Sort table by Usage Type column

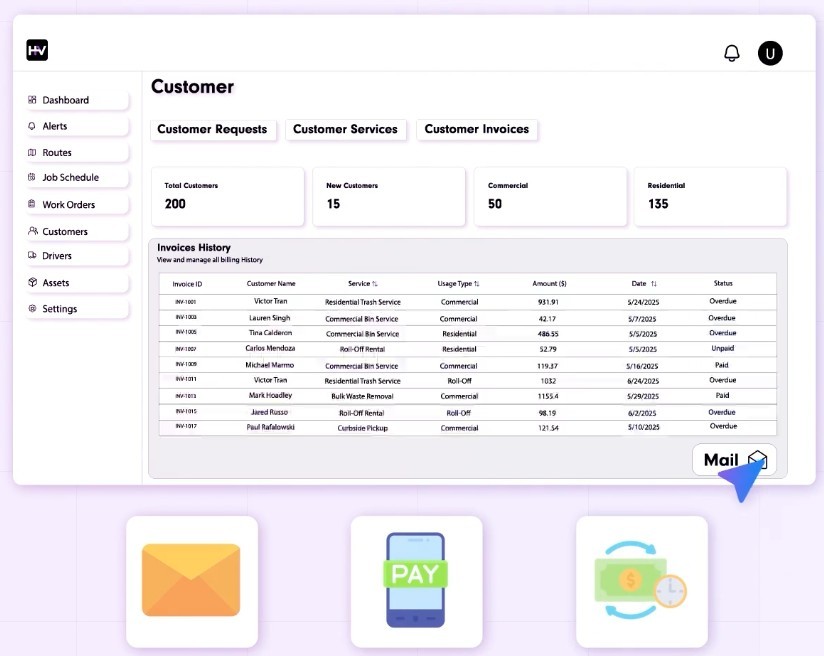pyautogui.click(x=459, y=284)
